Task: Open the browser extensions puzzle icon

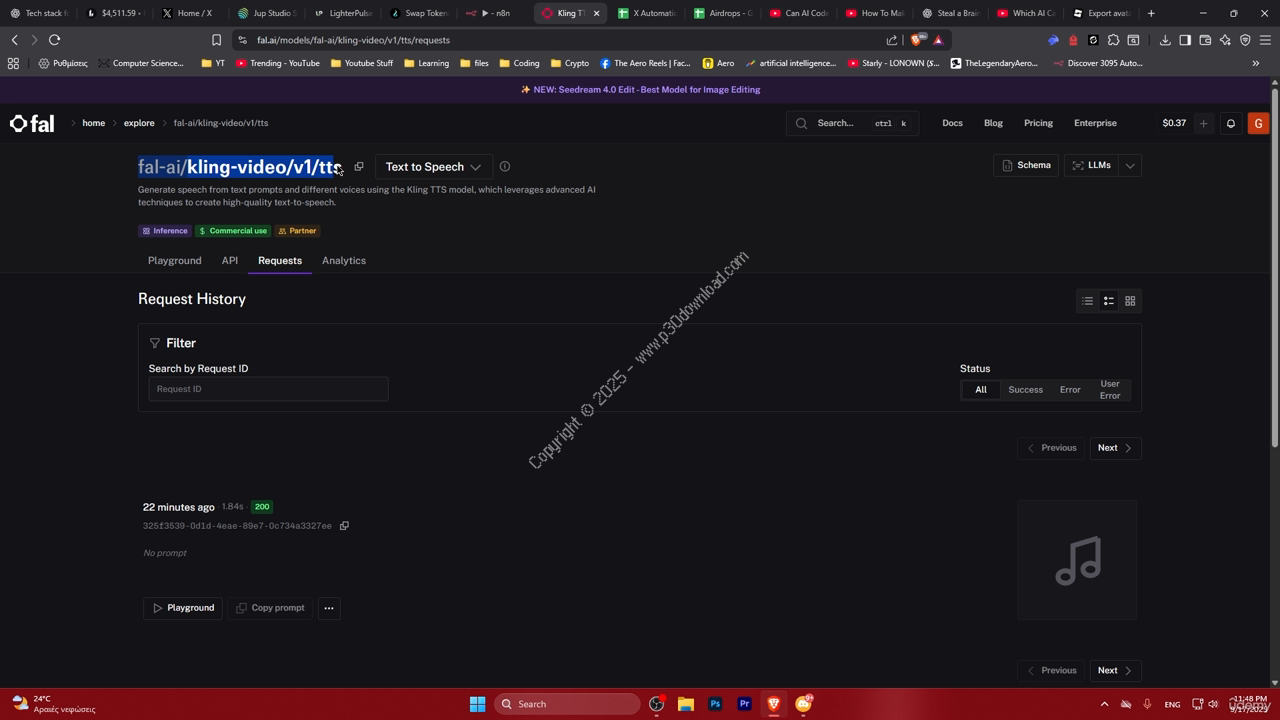Action: click(1113, 40)
